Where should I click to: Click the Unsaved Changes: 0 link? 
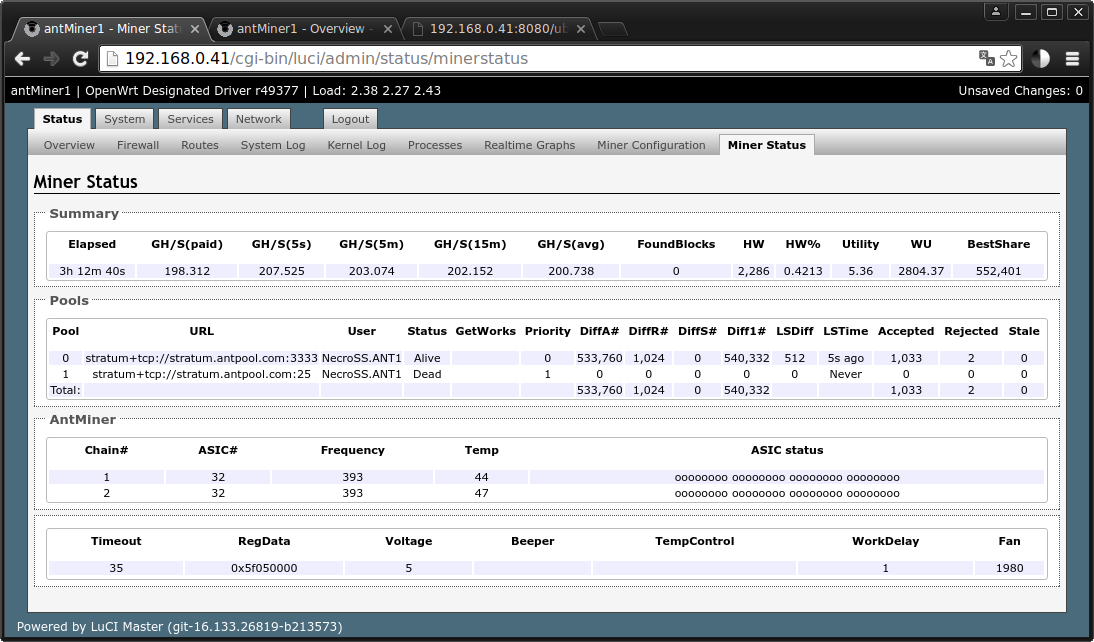[x=1020, y=91]
